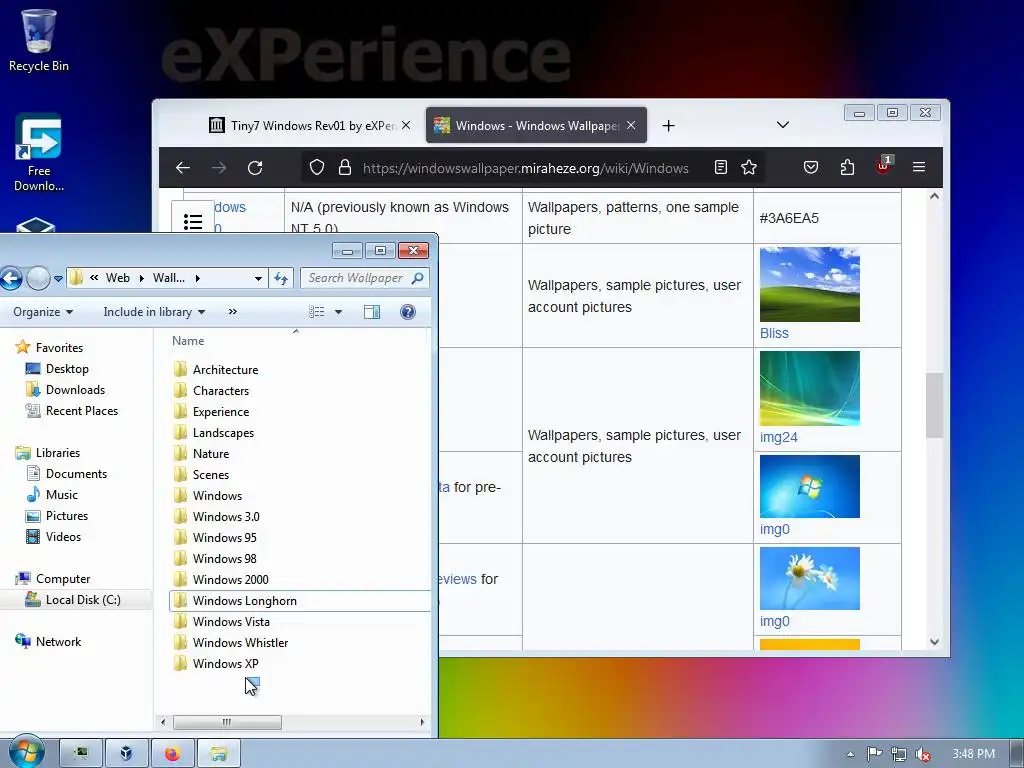
Task: Open the Pocket save icon in Firefox
Action: [x=810, y=168]
